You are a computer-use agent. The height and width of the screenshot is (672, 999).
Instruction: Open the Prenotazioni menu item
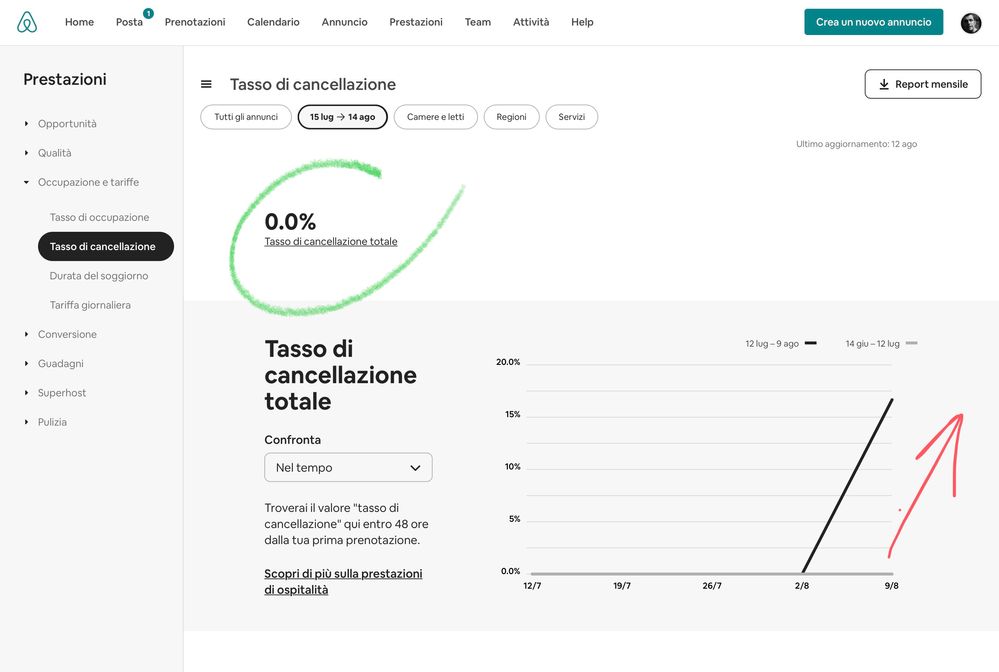point(195,22)
